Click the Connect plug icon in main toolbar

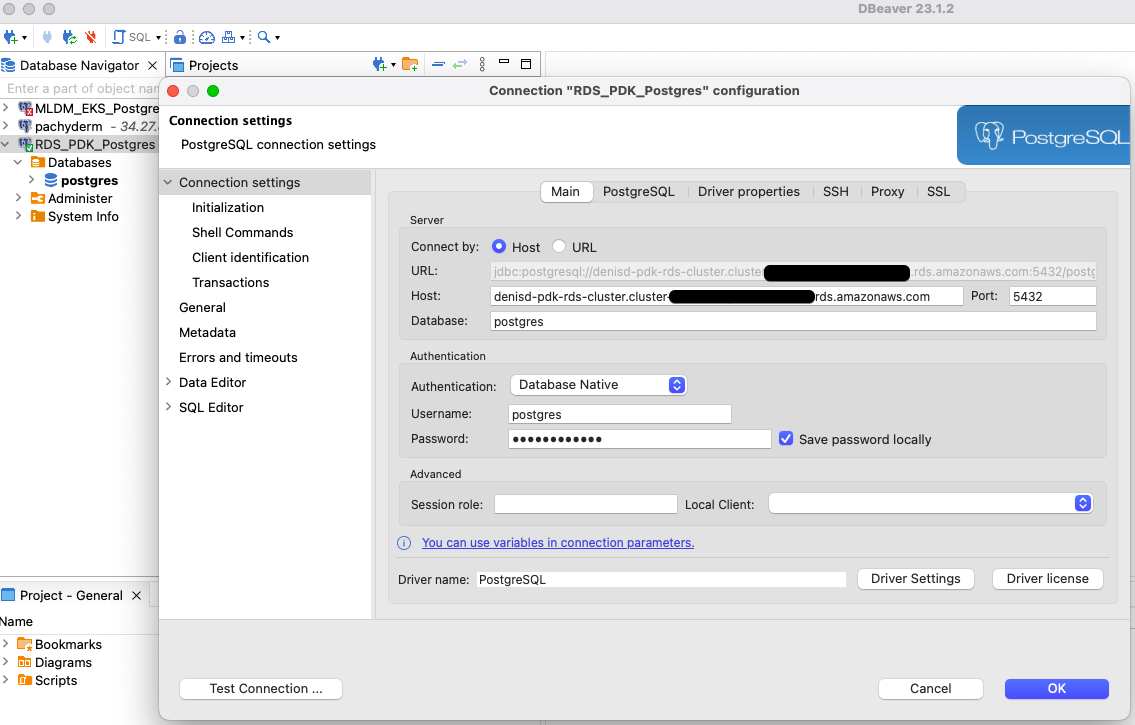pos(48,37)
